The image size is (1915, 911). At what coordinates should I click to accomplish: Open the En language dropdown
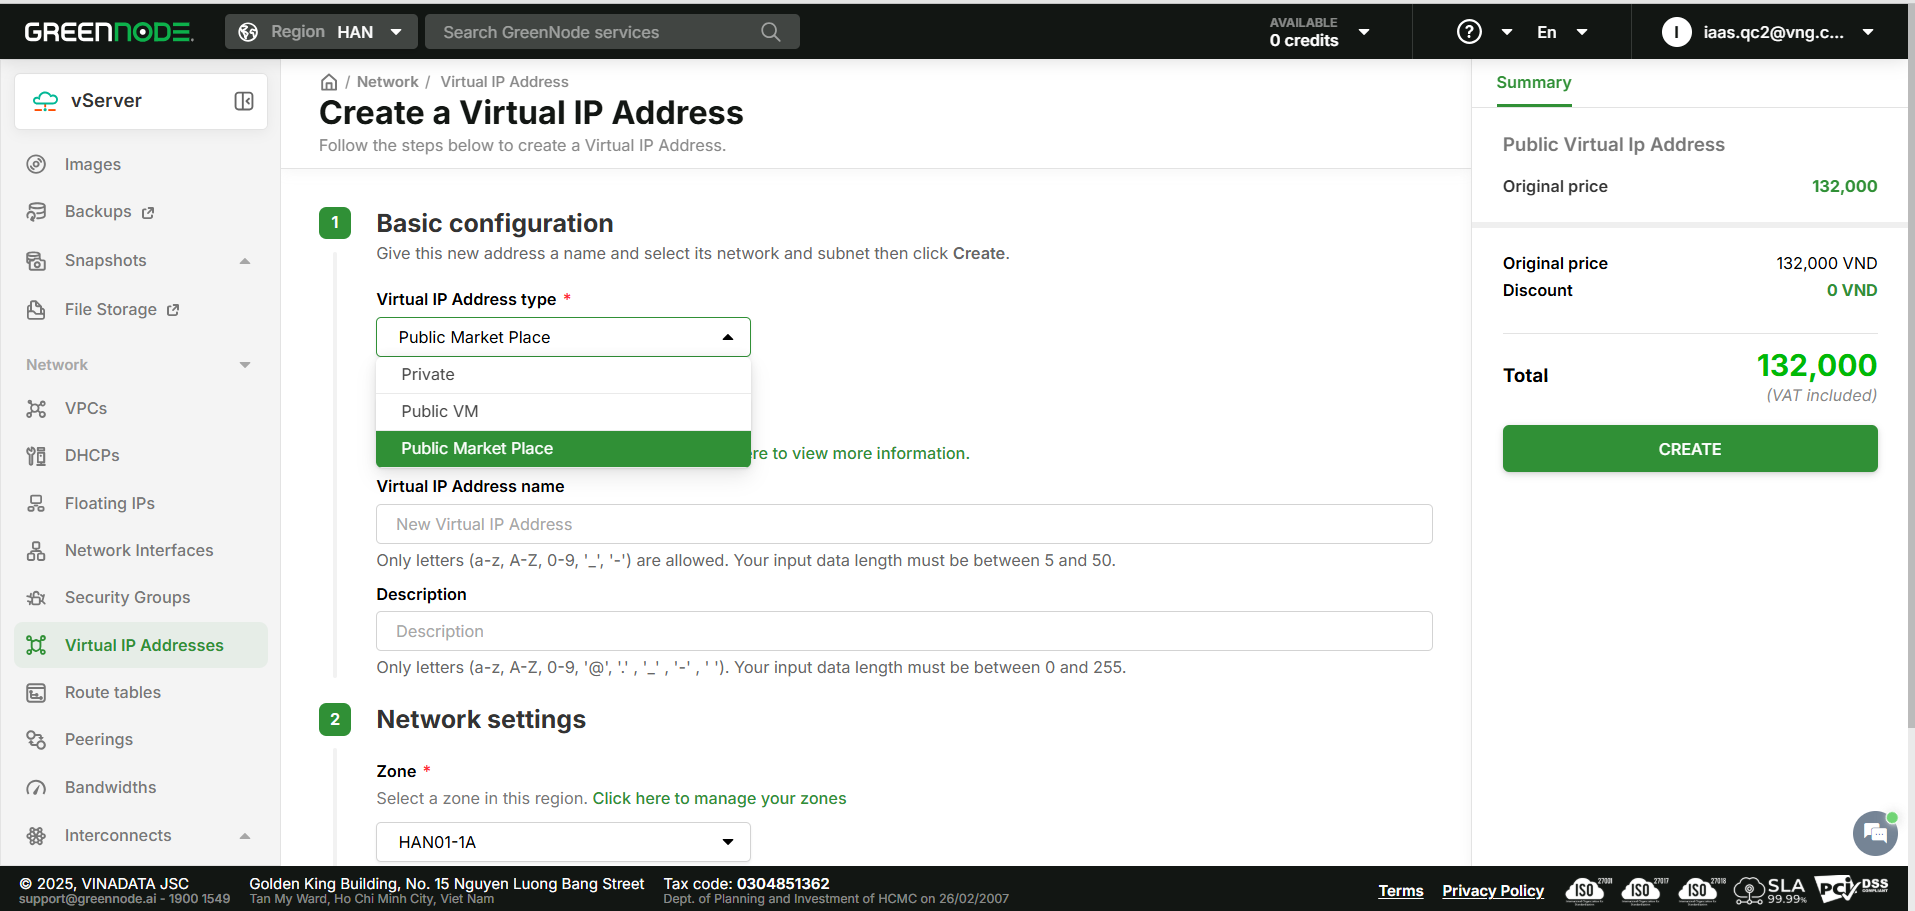[x=1561, y=32]
